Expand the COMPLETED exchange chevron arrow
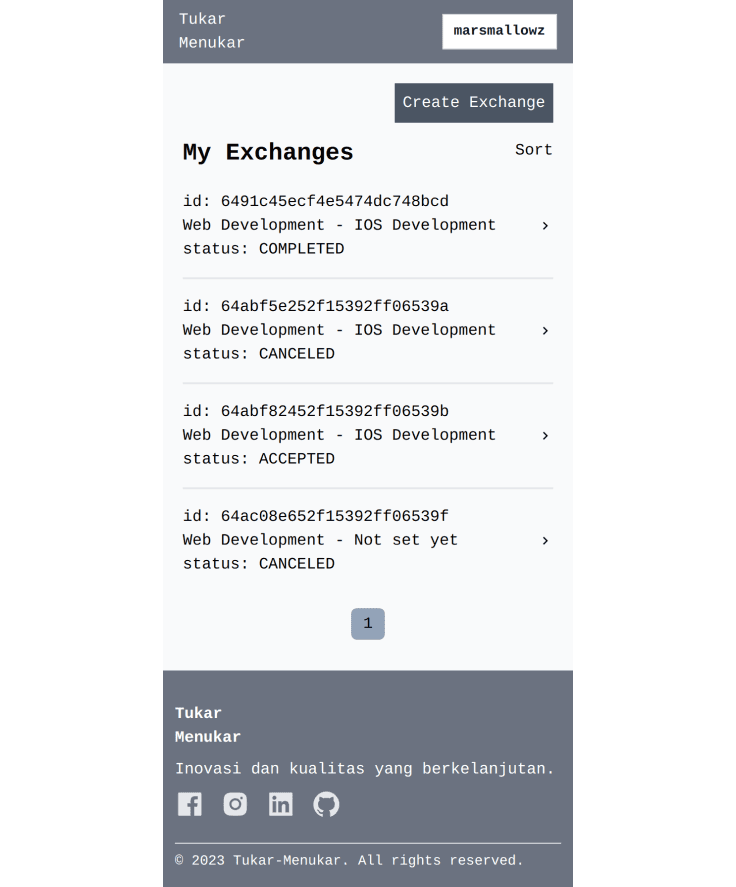736x887 pixels. (545, 226)
